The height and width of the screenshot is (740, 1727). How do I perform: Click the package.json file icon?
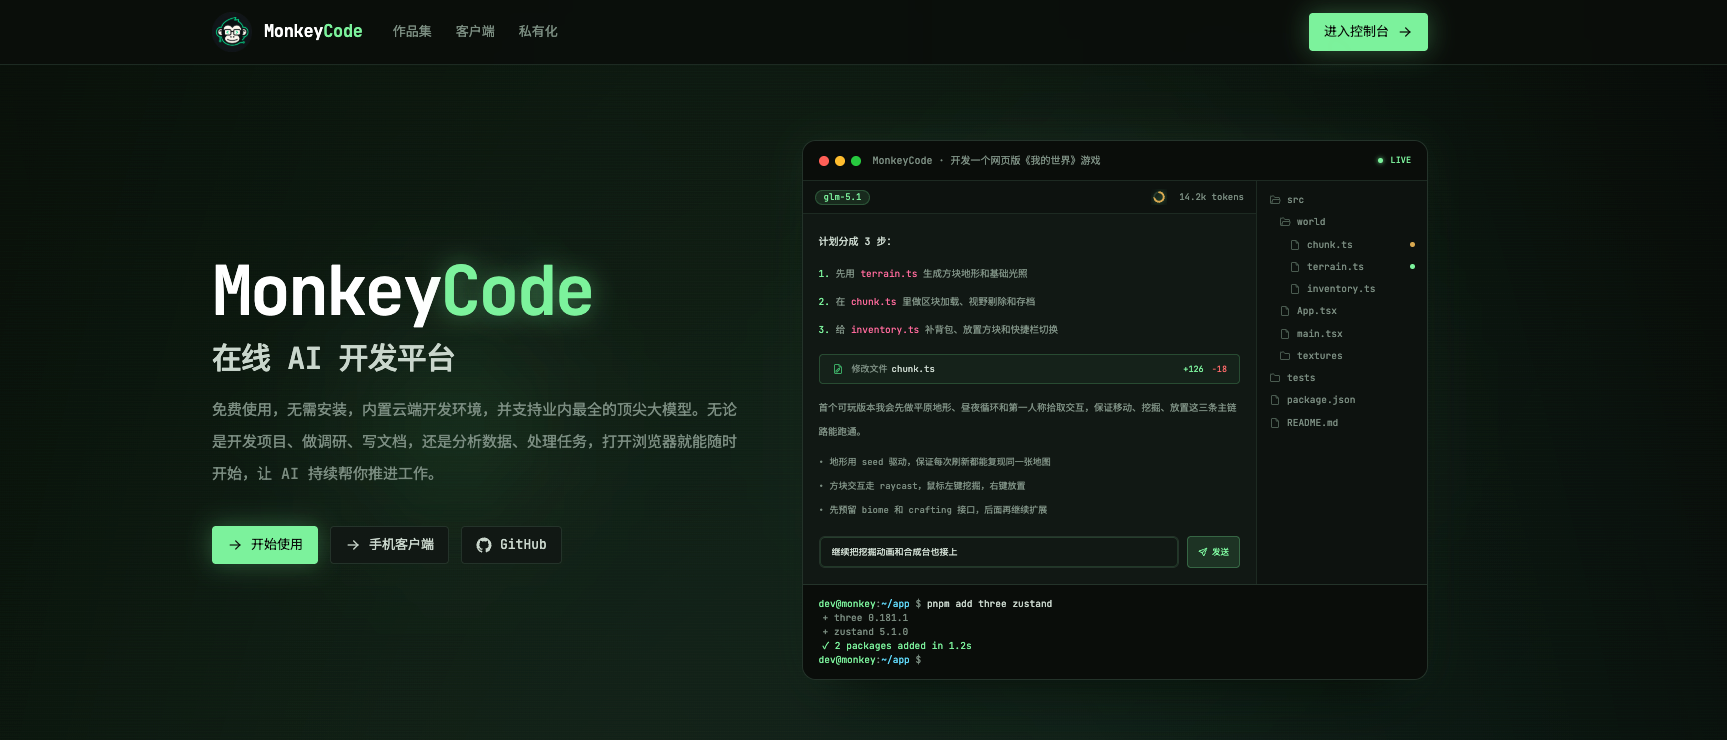click(x=1275, y=400)
